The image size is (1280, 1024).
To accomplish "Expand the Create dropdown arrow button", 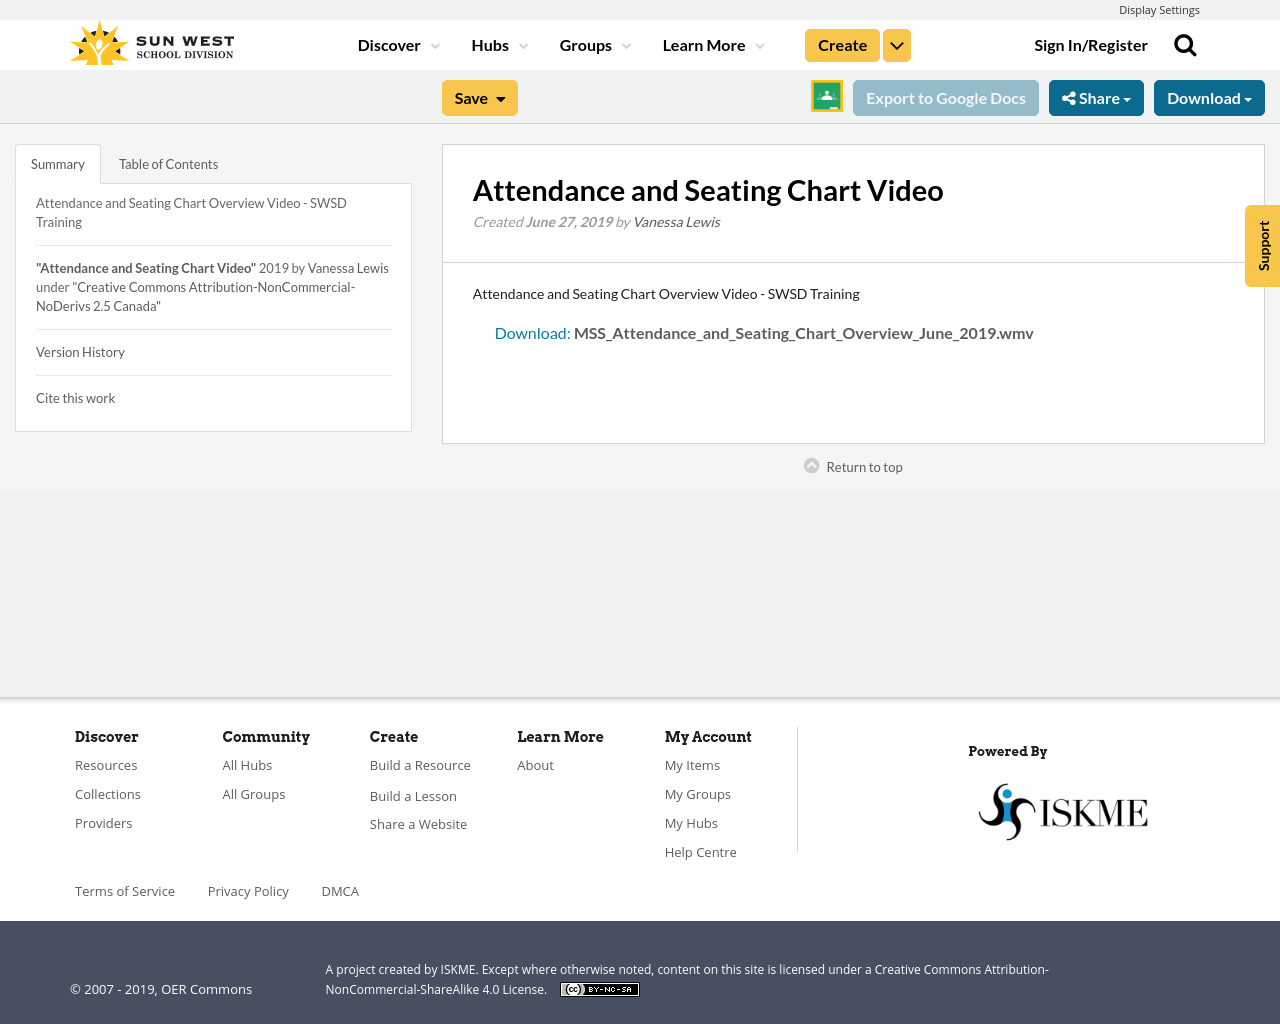I will click(897, 46).
